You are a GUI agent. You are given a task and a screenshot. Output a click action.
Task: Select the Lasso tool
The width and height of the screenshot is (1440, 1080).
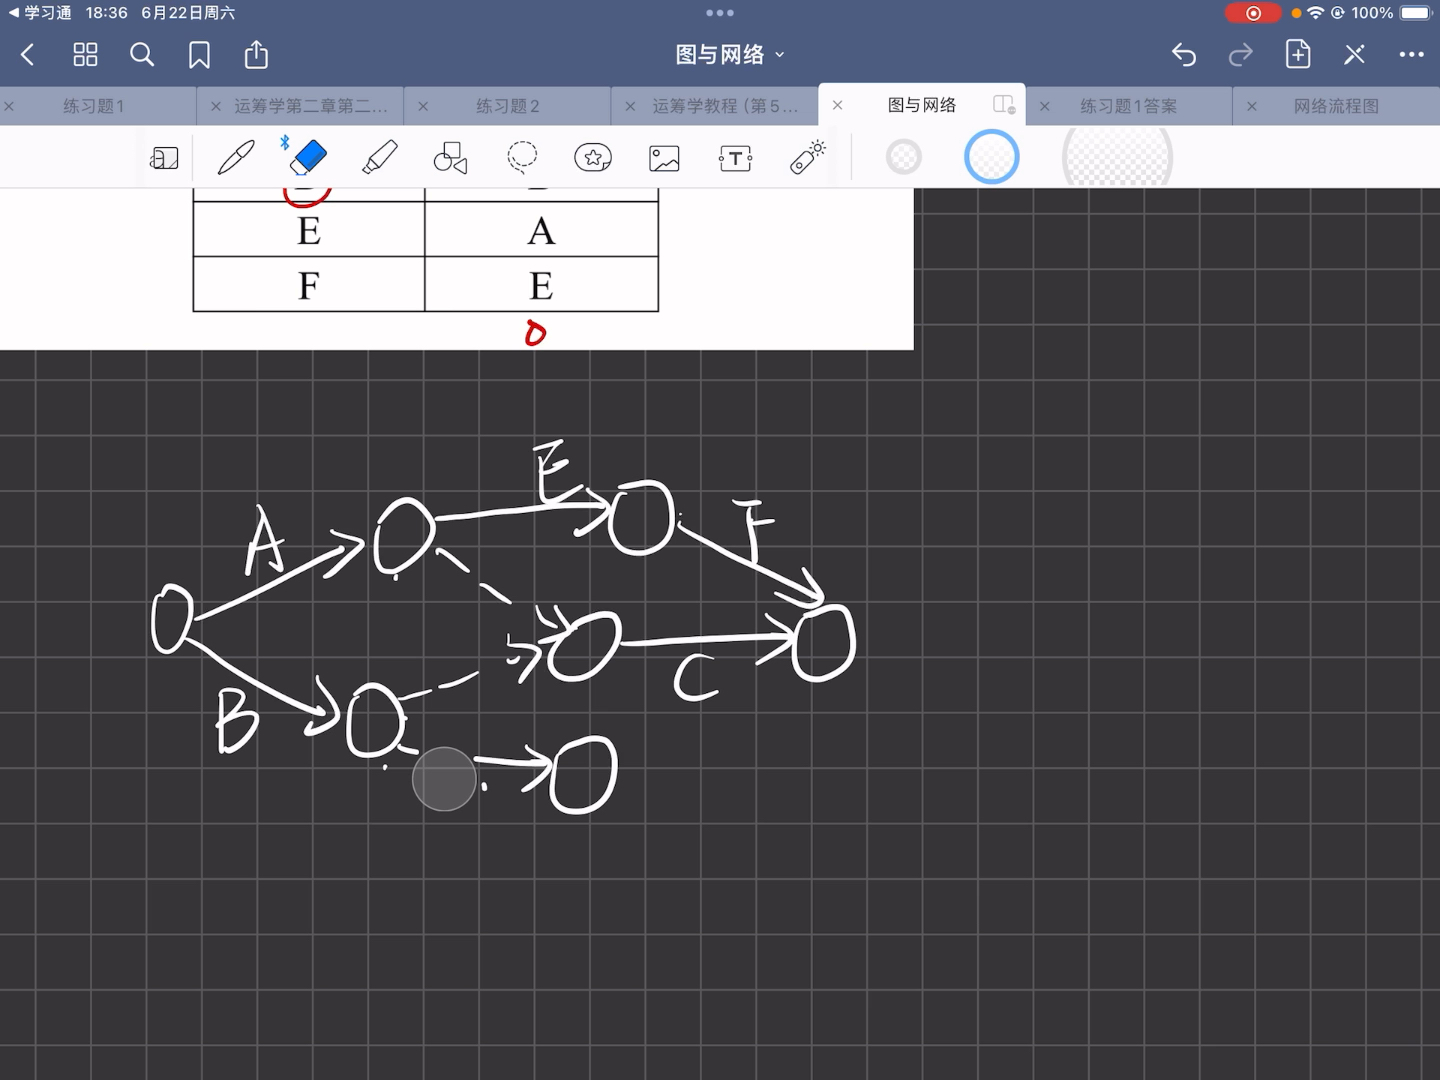[x=522, y=158]
